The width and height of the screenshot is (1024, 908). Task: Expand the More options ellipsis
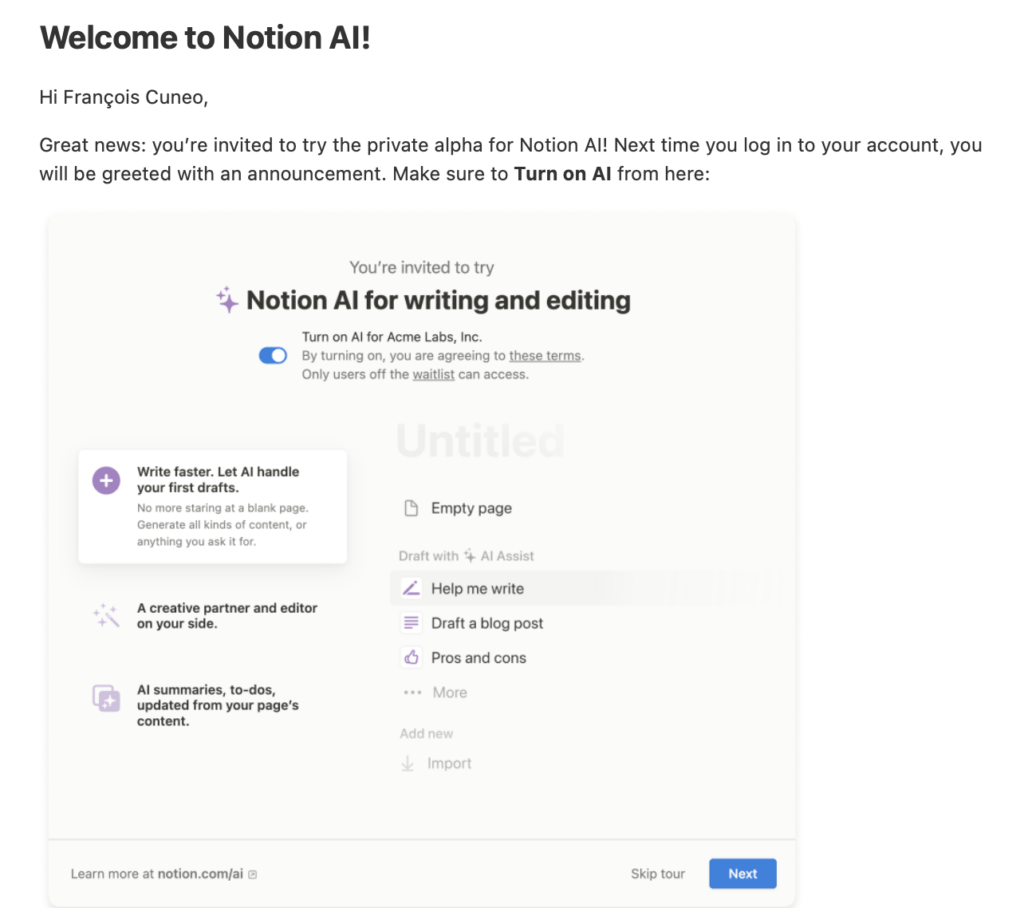tap(413, 693)
